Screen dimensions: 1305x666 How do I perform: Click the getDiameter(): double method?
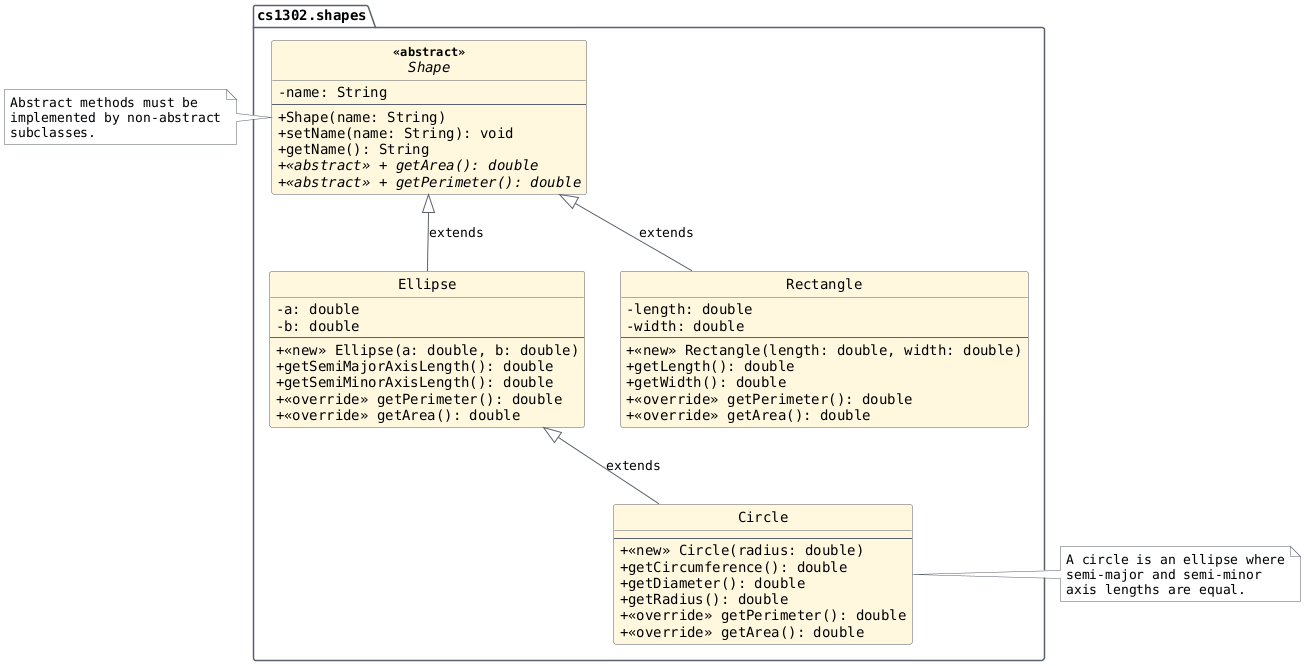pyautogui.click(x=712, y=583)
